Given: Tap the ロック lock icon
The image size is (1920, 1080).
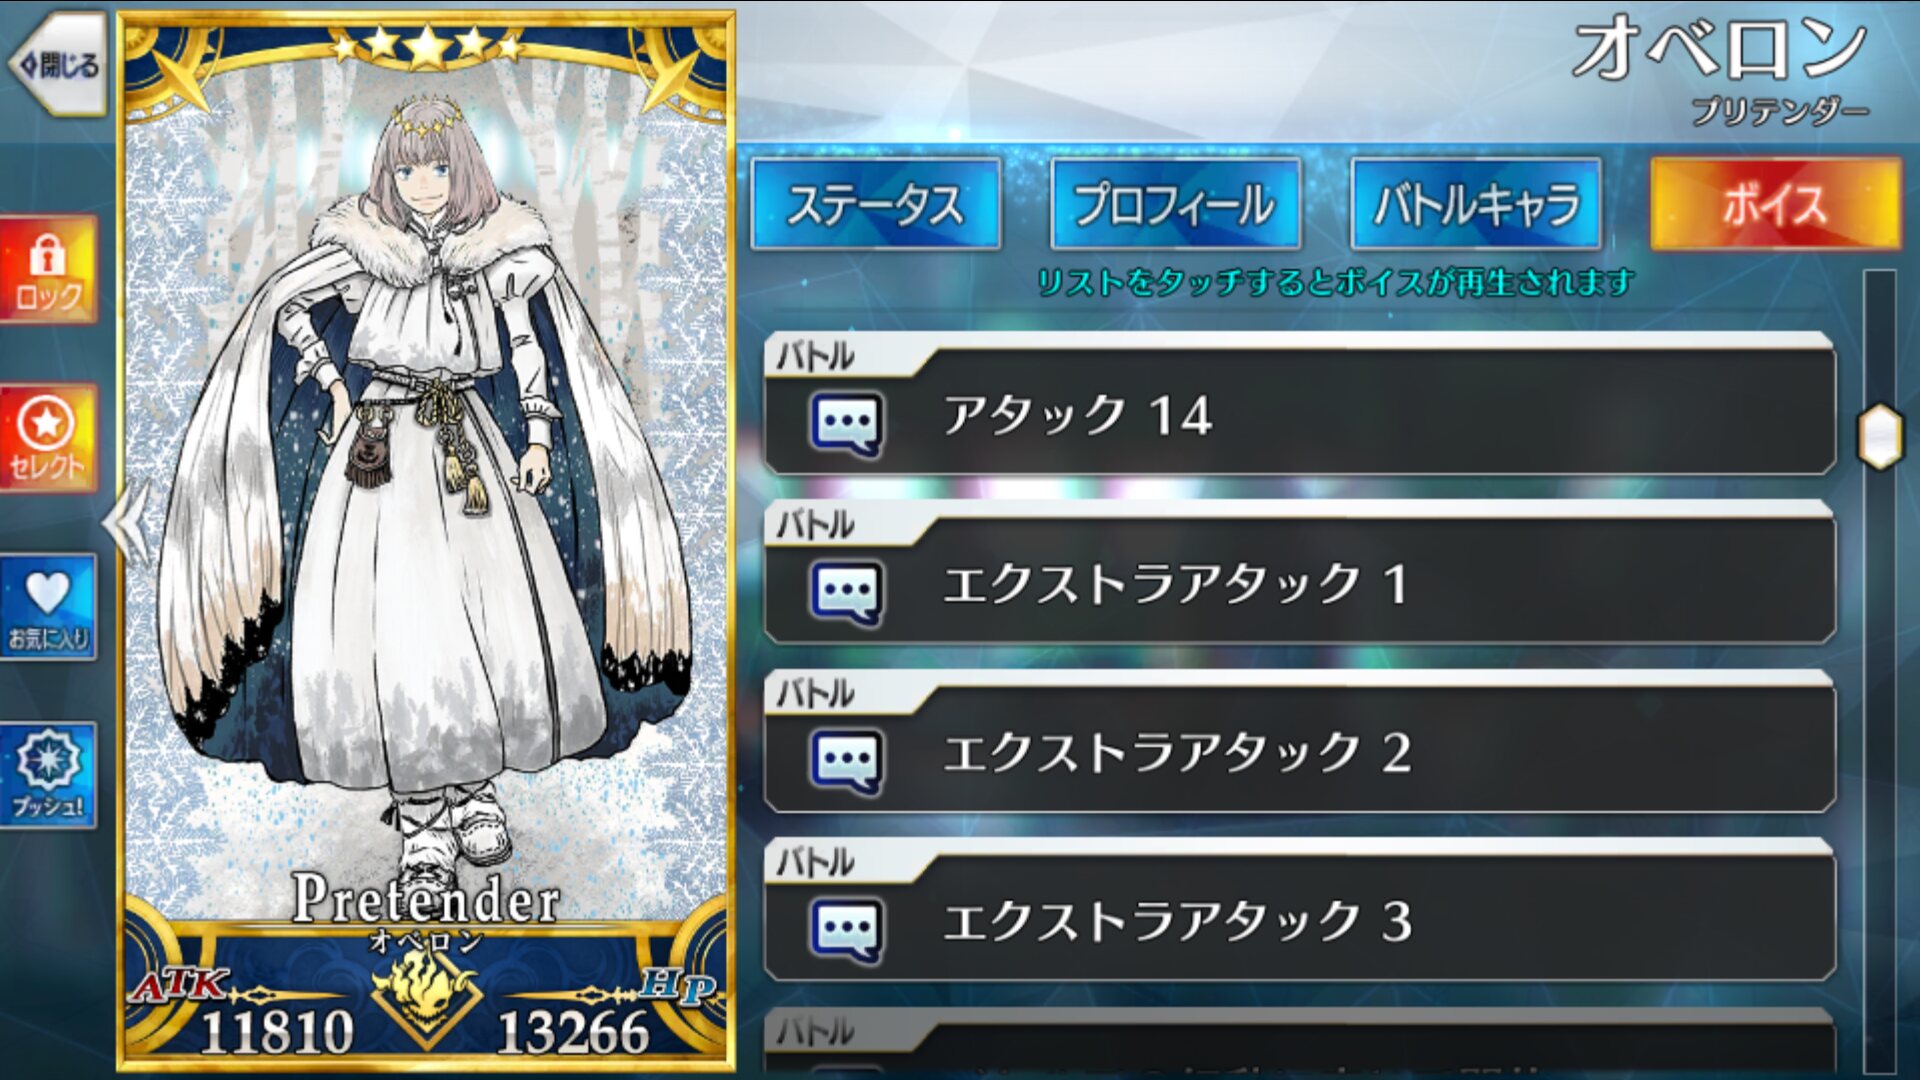Looking at the screenshot, I should [48, 270].
